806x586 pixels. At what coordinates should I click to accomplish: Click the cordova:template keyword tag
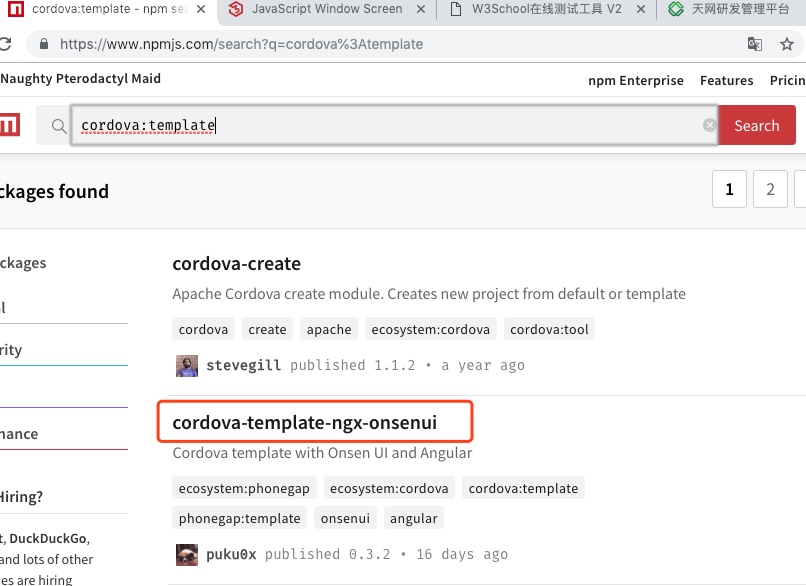point(523,488)
